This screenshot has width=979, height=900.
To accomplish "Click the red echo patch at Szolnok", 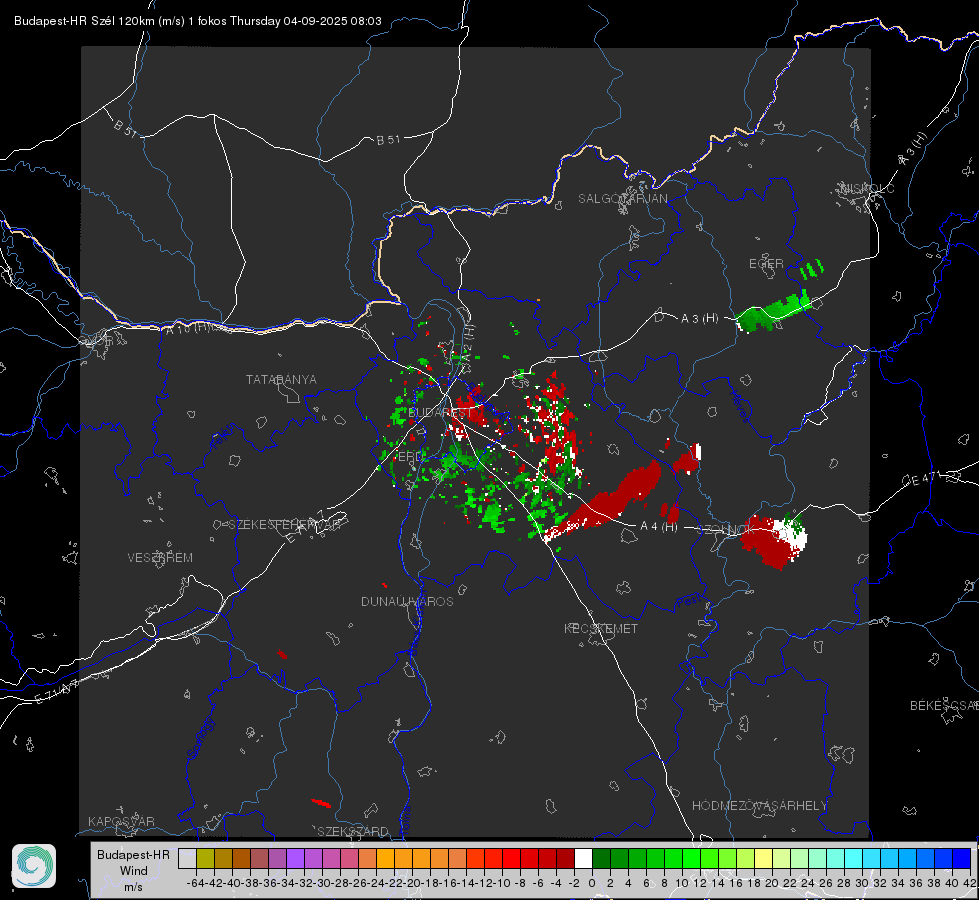I will (767, 541).
